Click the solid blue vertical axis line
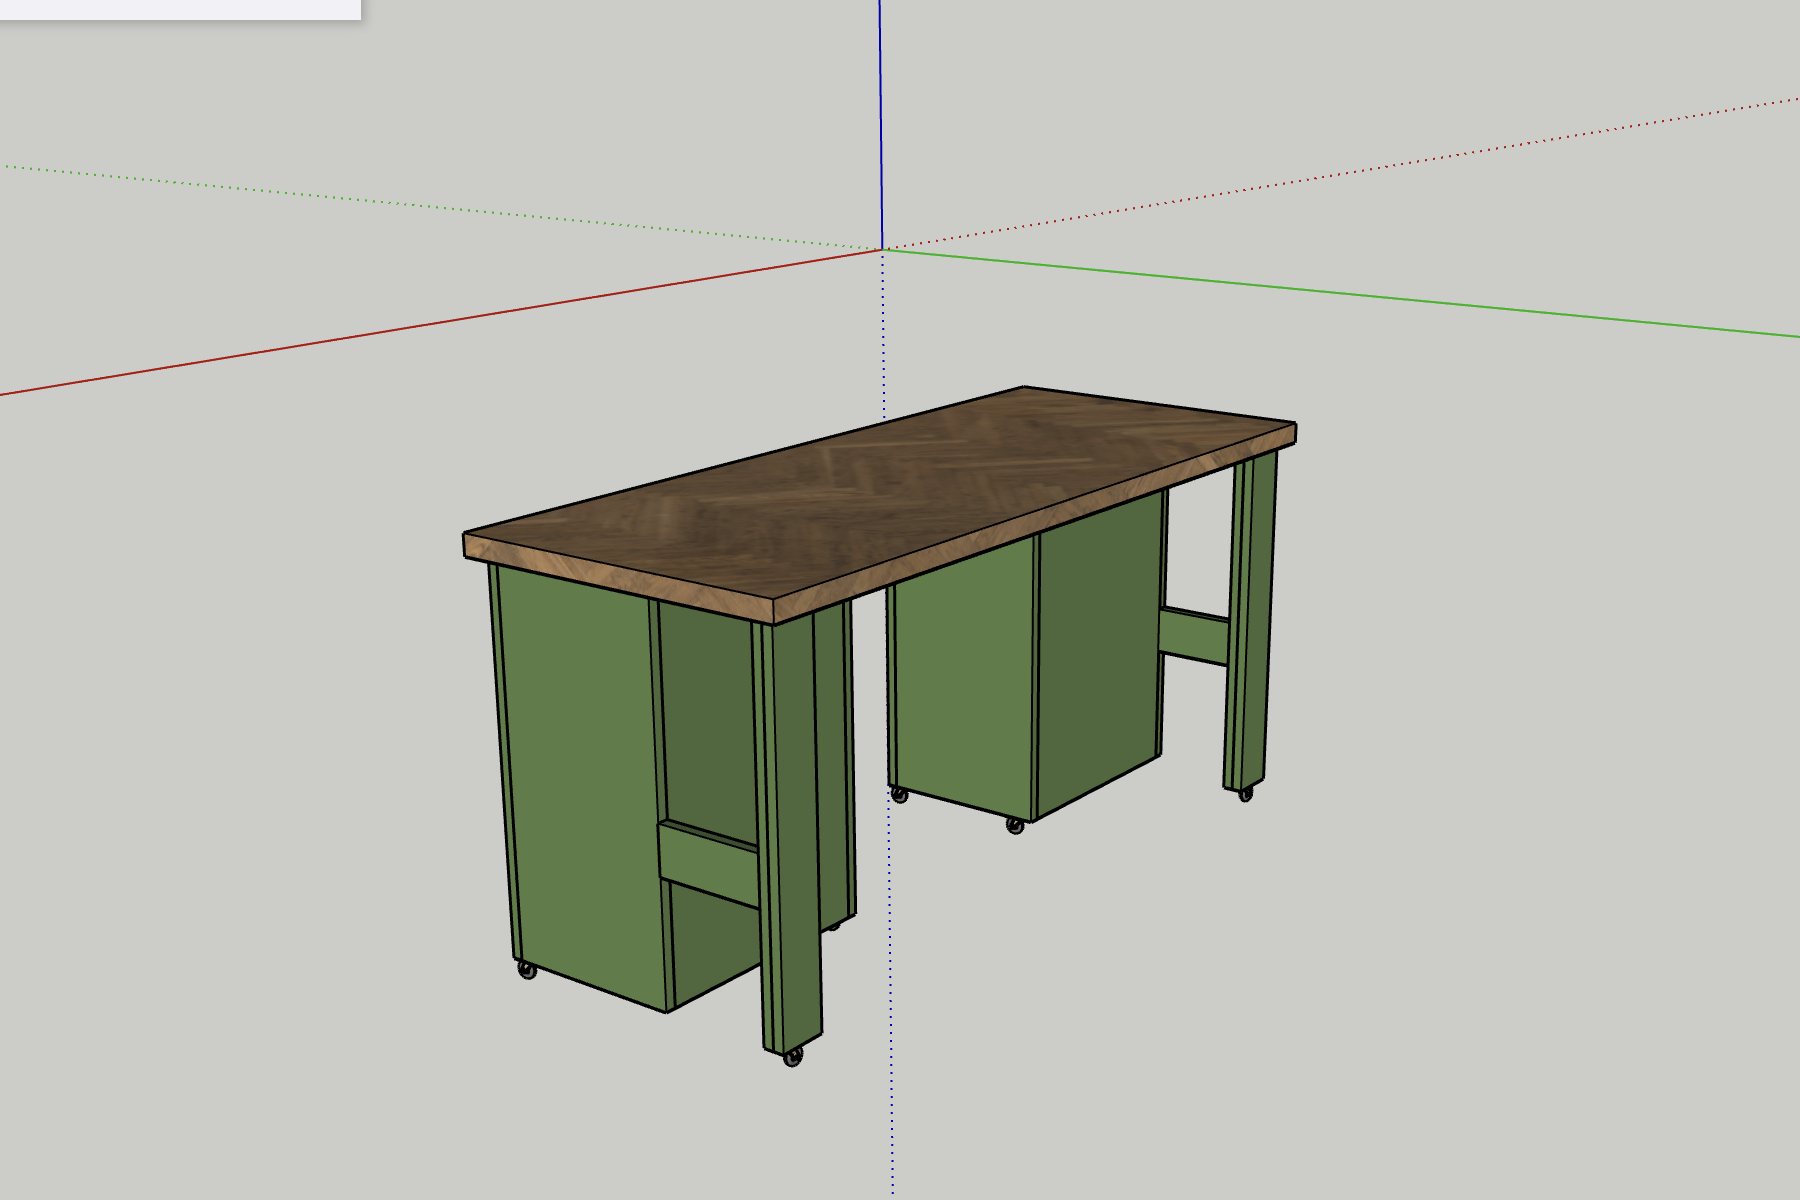The width and height of the screenshot is (1800, 1200). [881, 125]
